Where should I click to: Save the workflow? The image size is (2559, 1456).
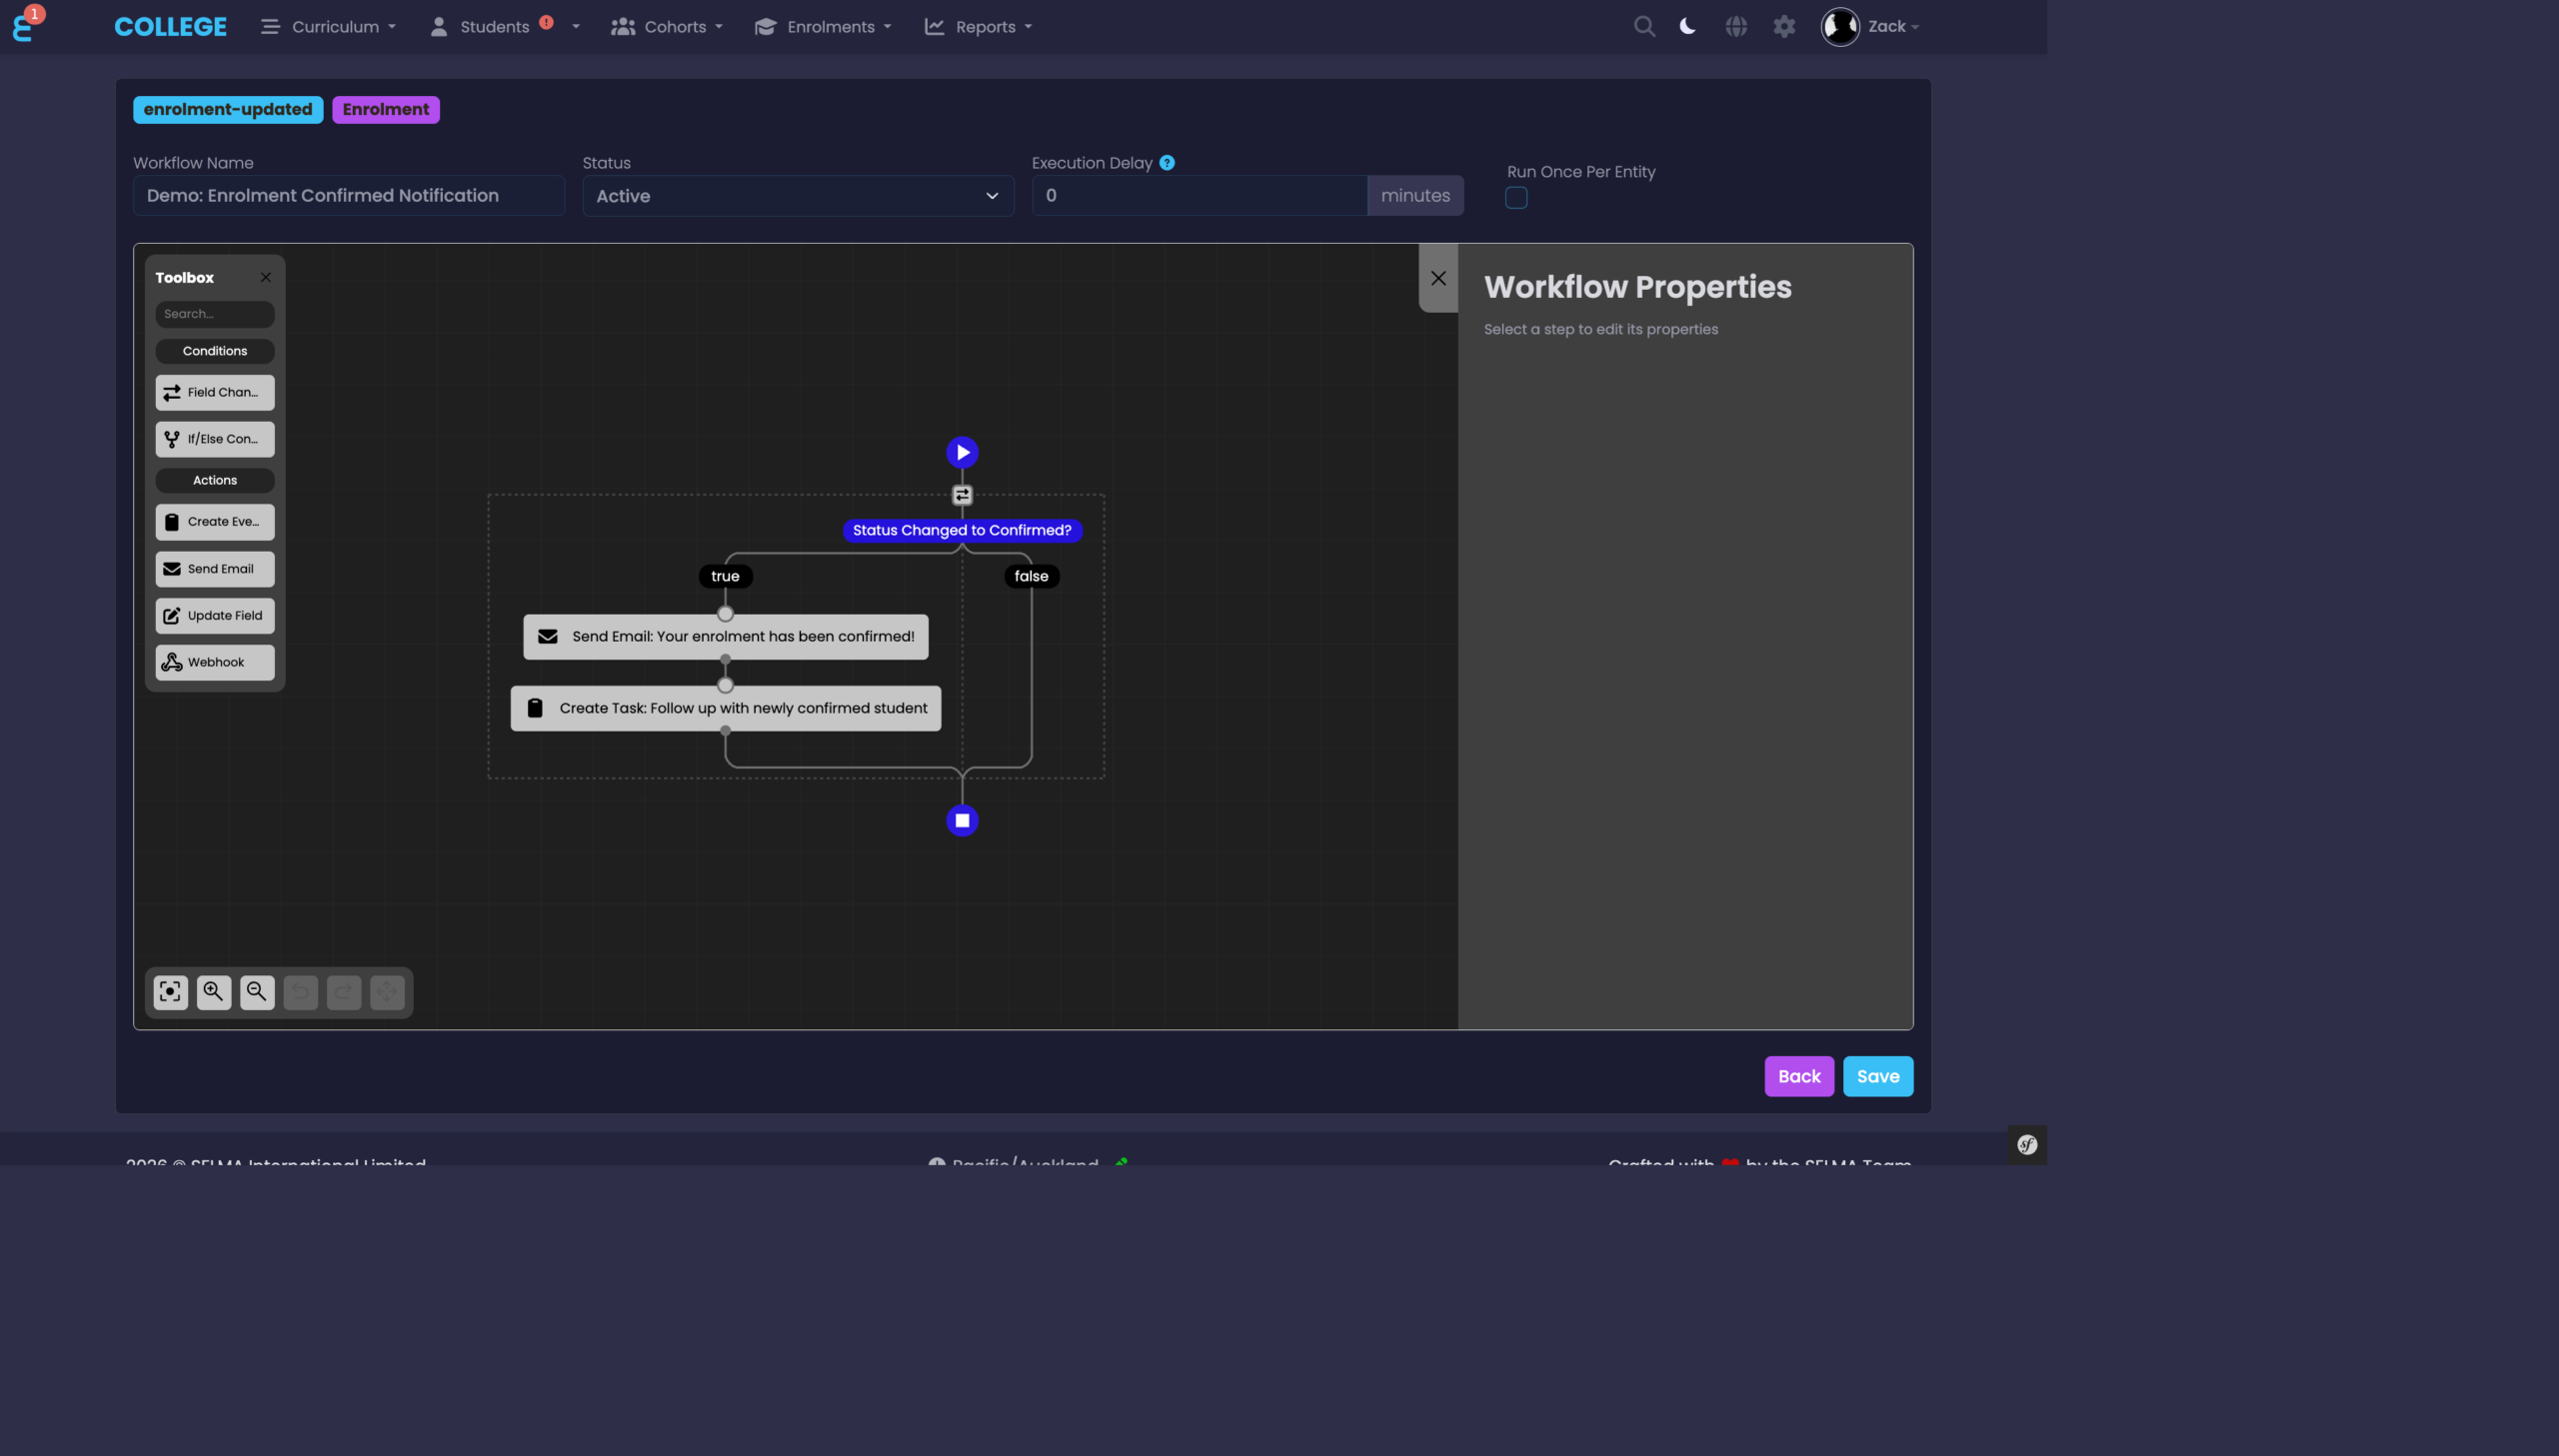tap(1877, 1075)
